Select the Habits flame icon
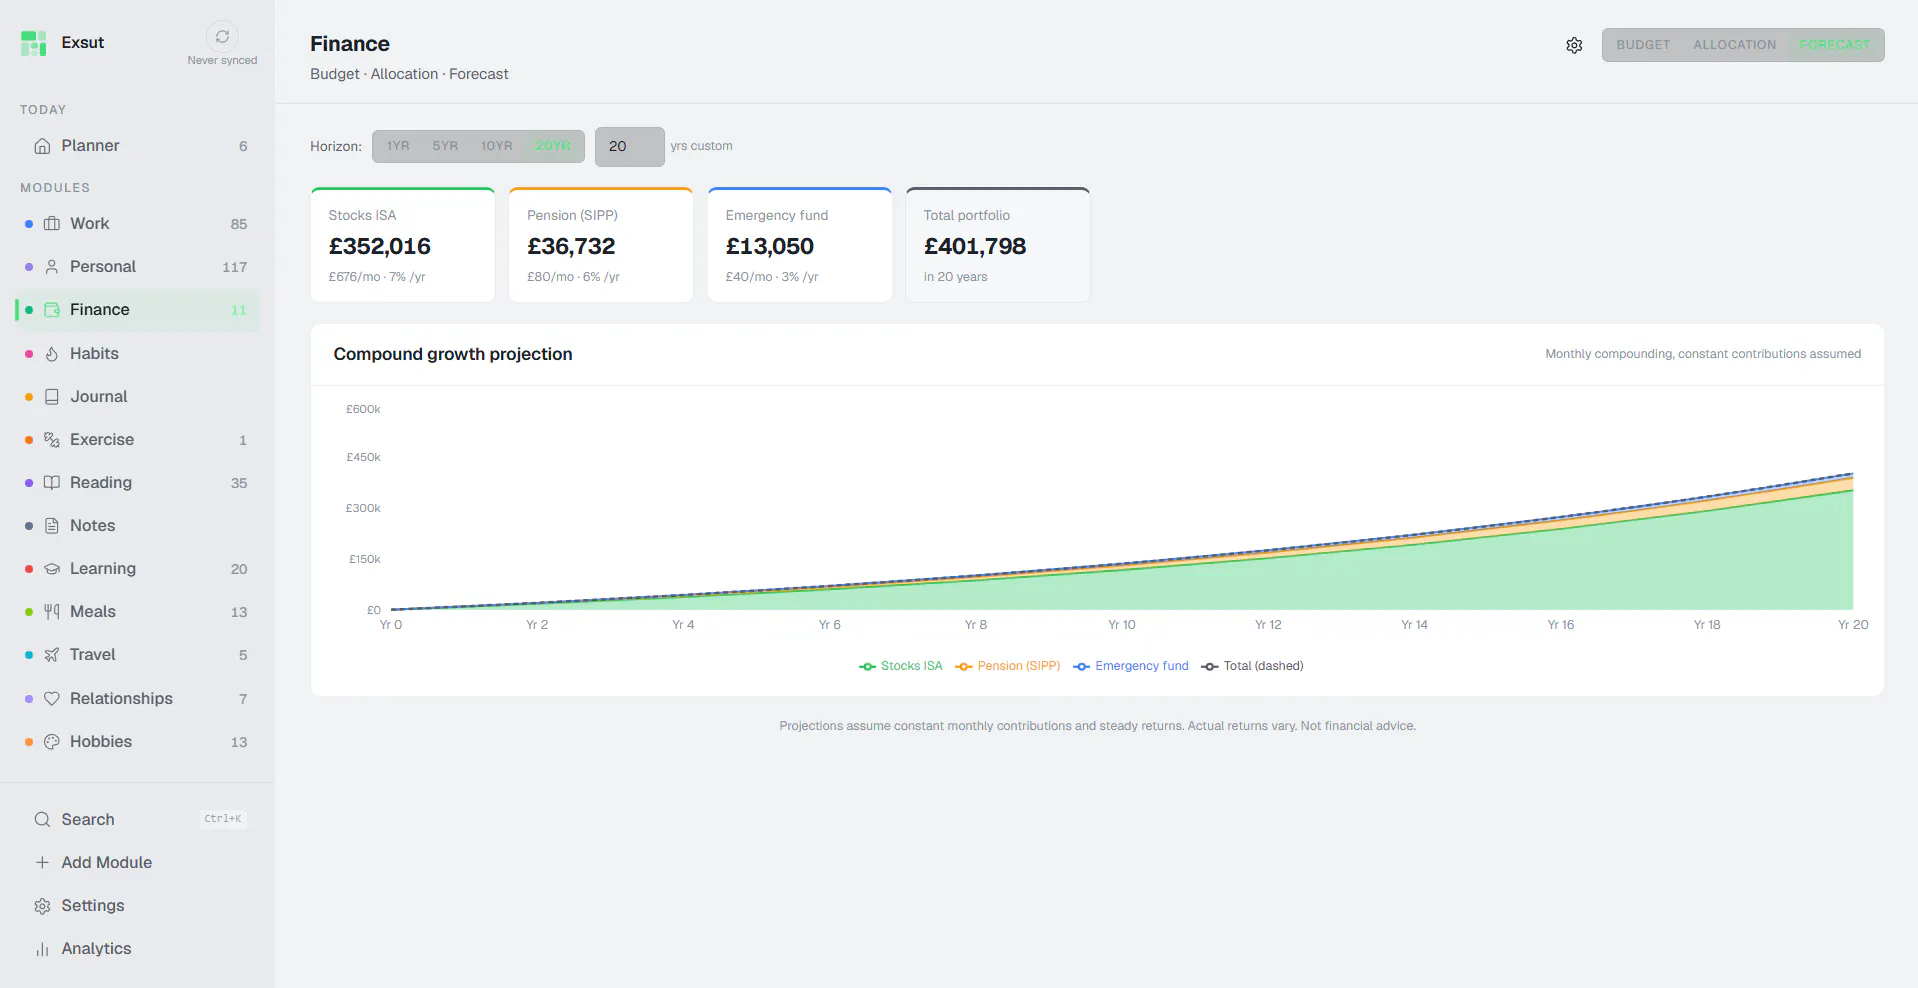The height and width of the screenshot is (988, 1918). click(52, 354)
